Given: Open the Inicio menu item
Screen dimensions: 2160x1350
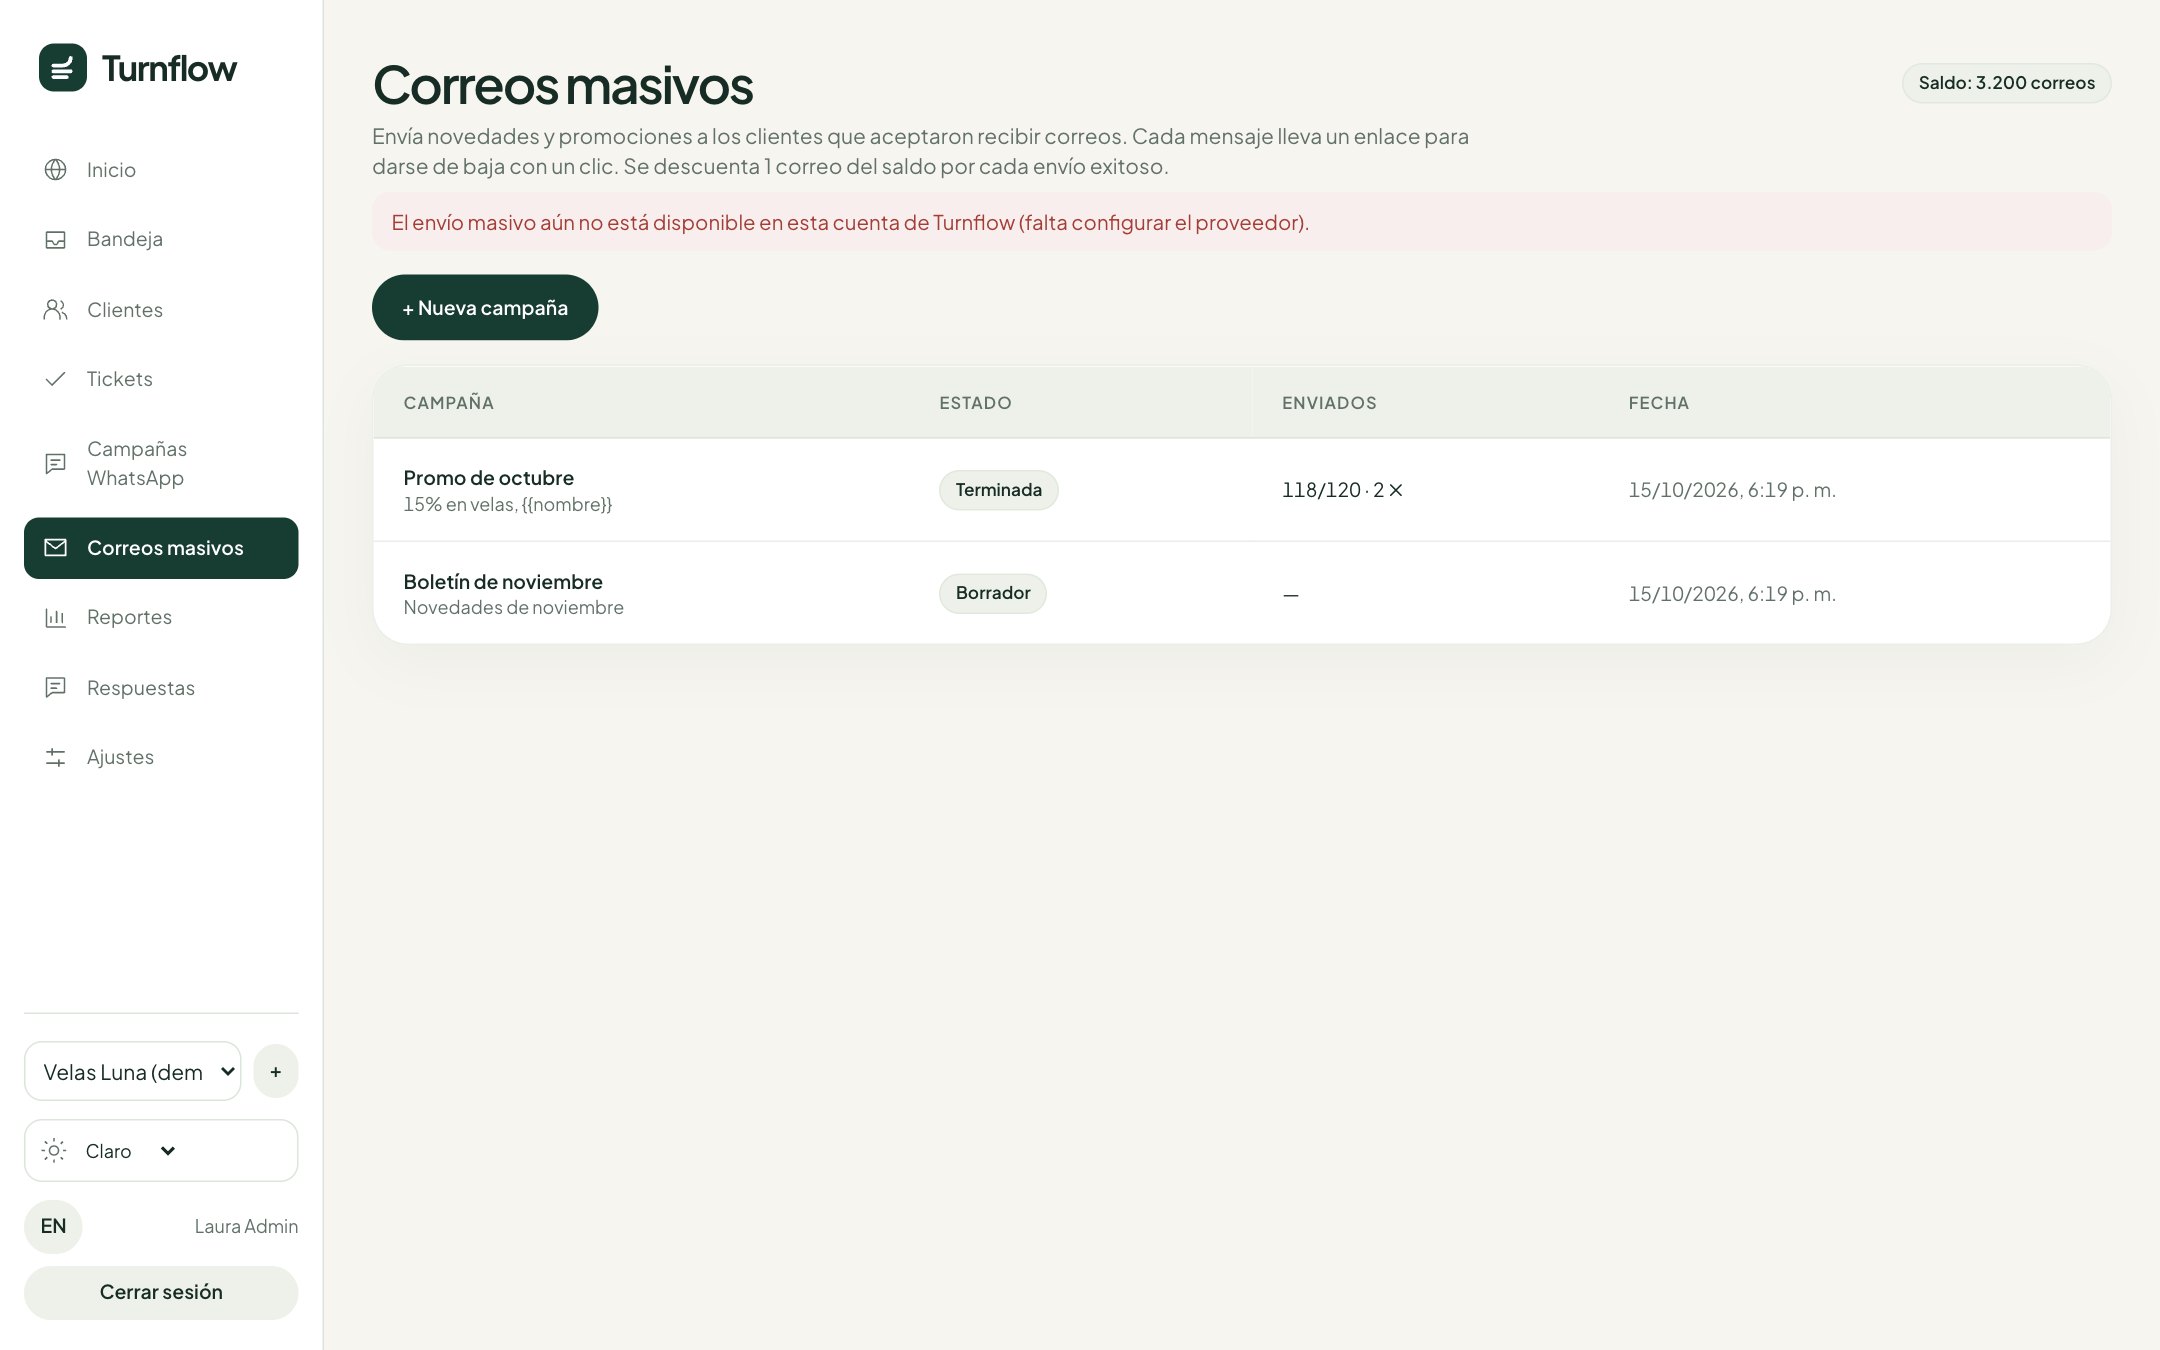Looking at the screenshot, I should [161, 170].
